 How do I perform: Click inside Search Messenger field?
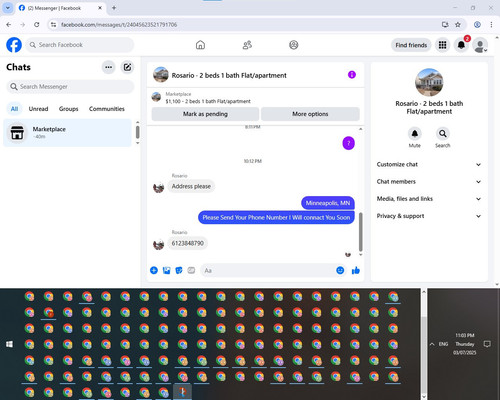70,87
